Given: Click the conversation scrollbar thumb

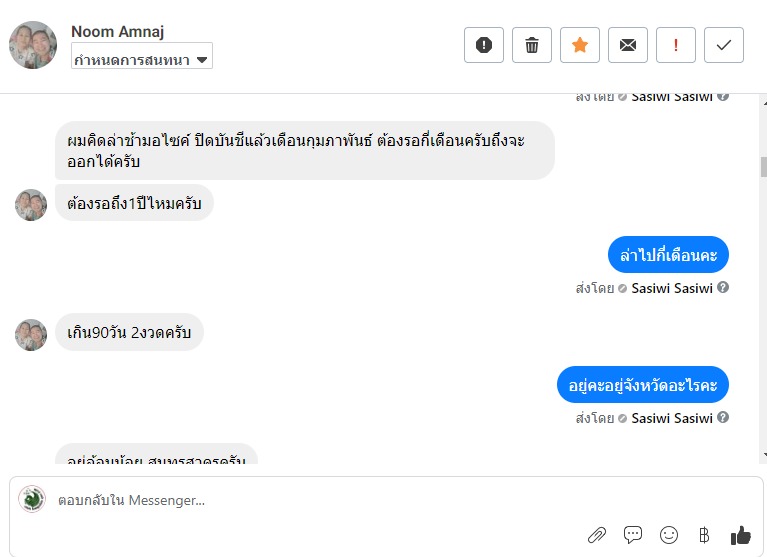Looking at the screenshot, I should pyautogui.click(x=761, y=166).
